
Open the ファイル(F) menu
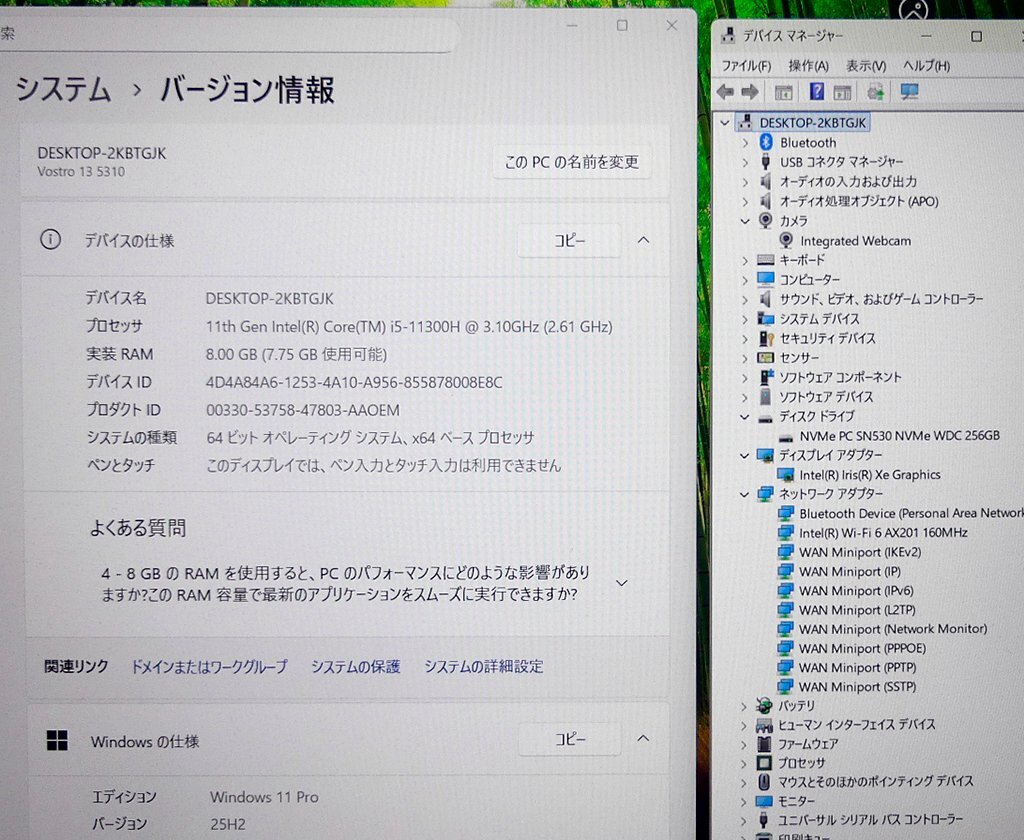pos(746,66)
